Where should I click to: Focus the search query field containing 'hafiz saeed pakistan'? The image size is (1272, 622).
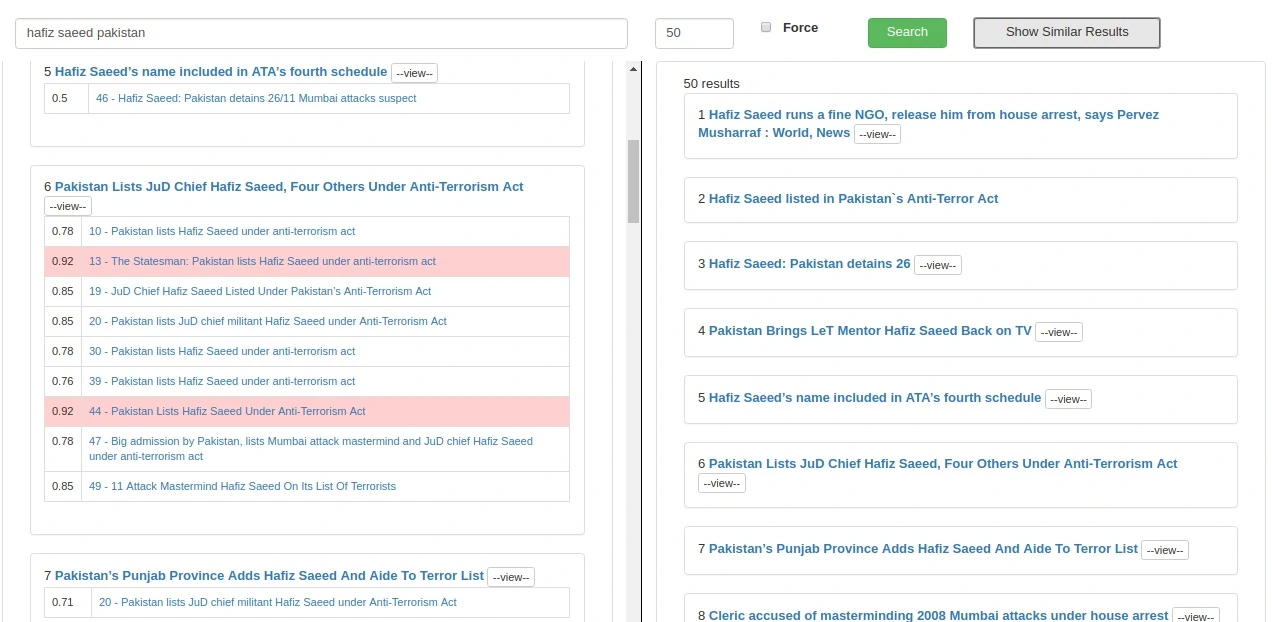[321, 33]
